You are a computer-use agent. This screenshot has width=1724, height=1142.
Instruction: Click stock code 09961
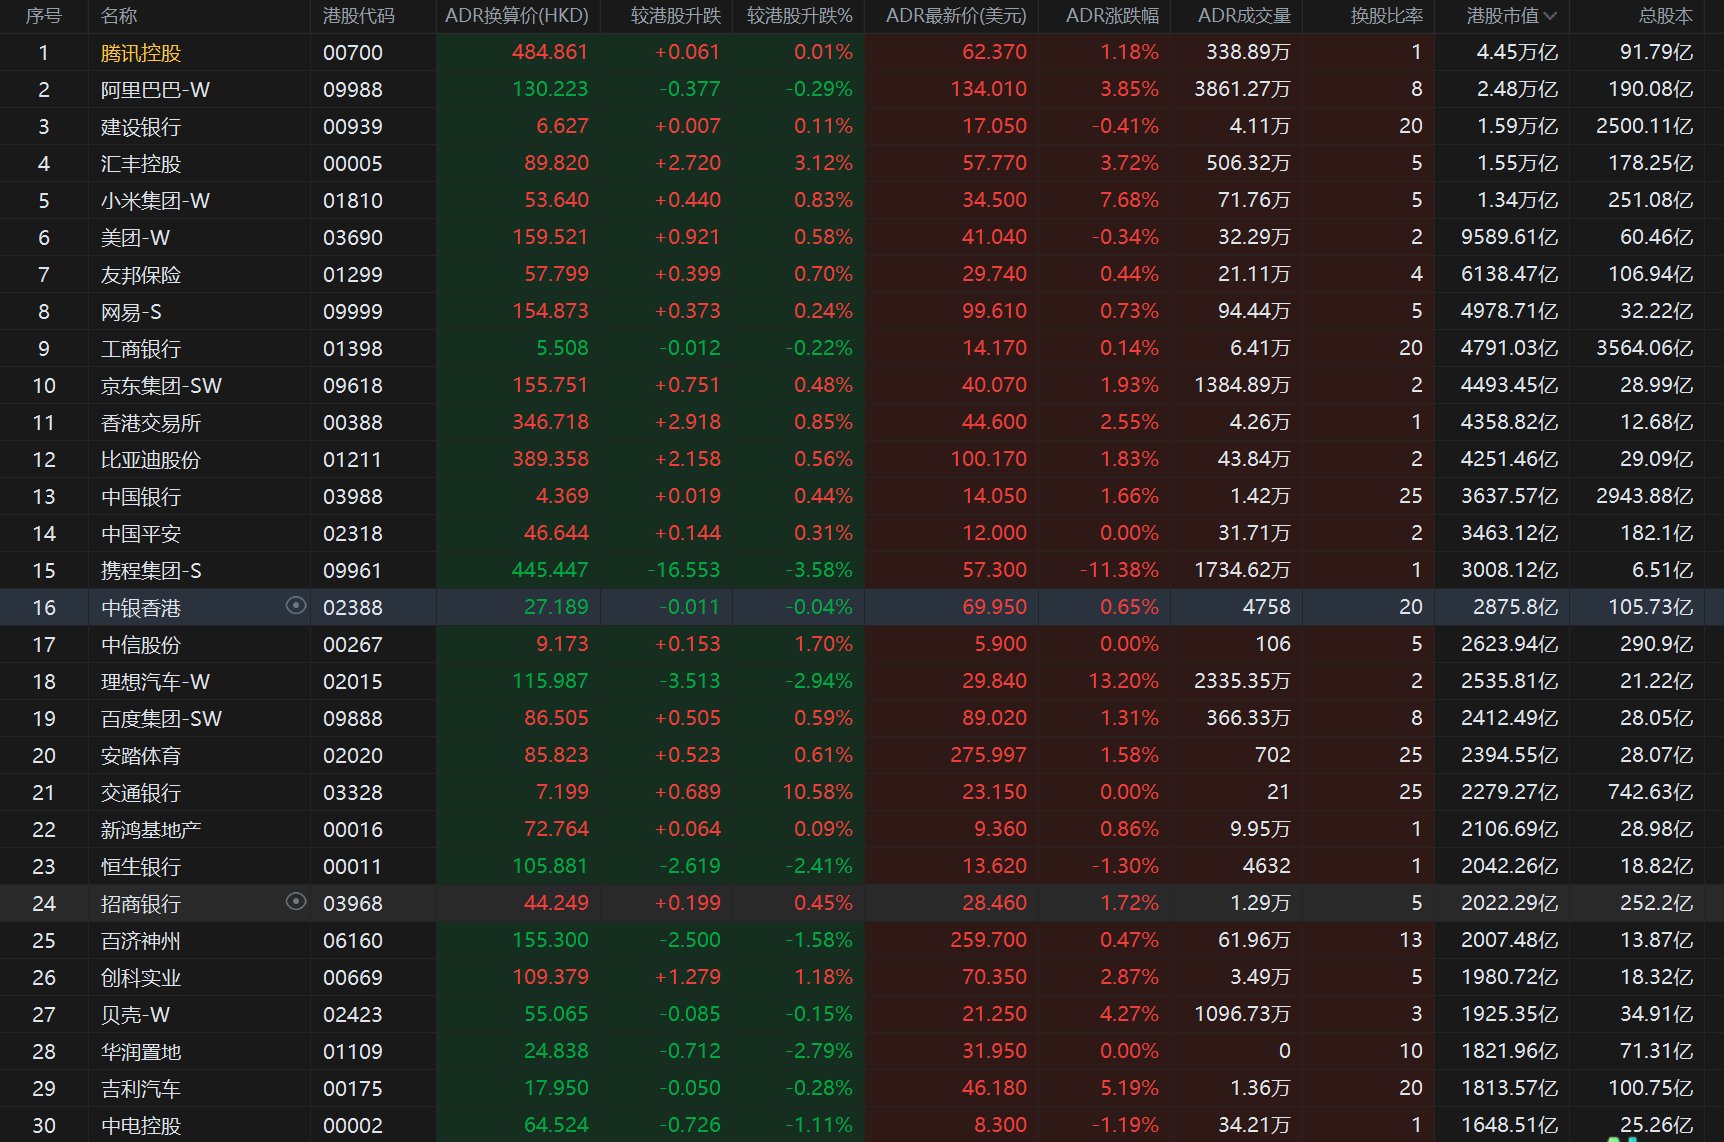[352, 571]
